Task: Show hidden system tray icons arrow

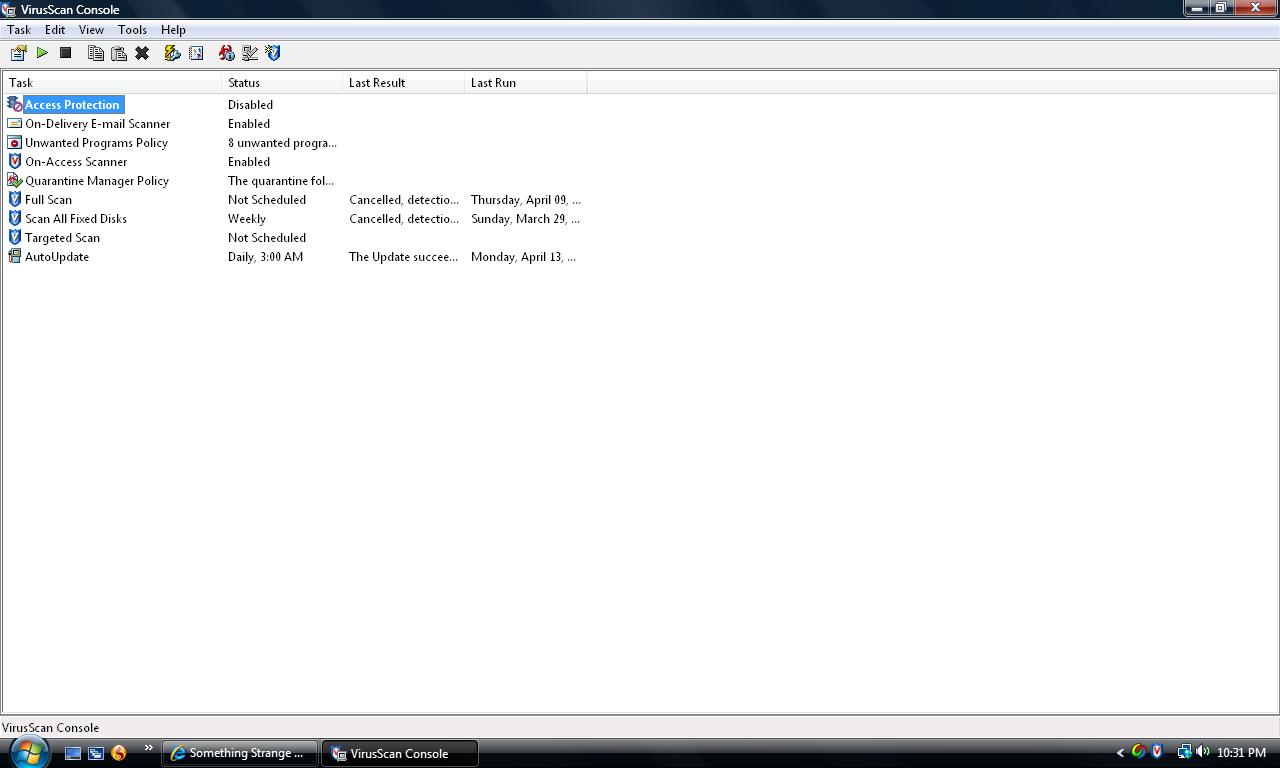Action: pos(1120,753)
